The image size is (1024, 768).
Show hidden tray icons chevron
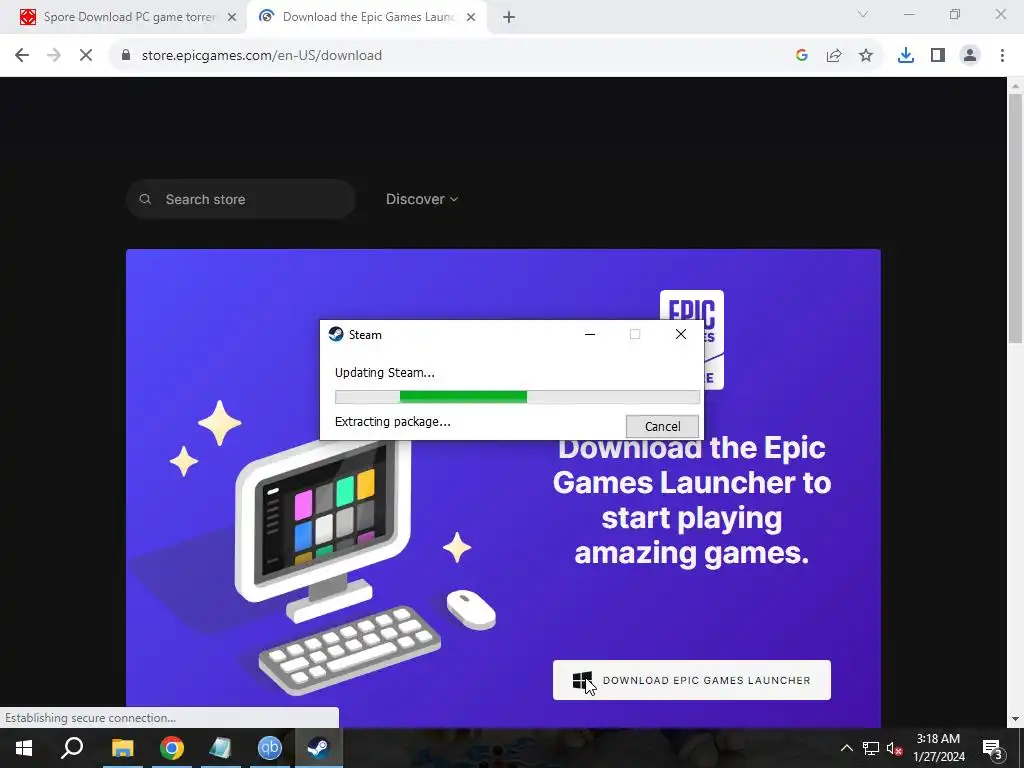click(846, 748)
